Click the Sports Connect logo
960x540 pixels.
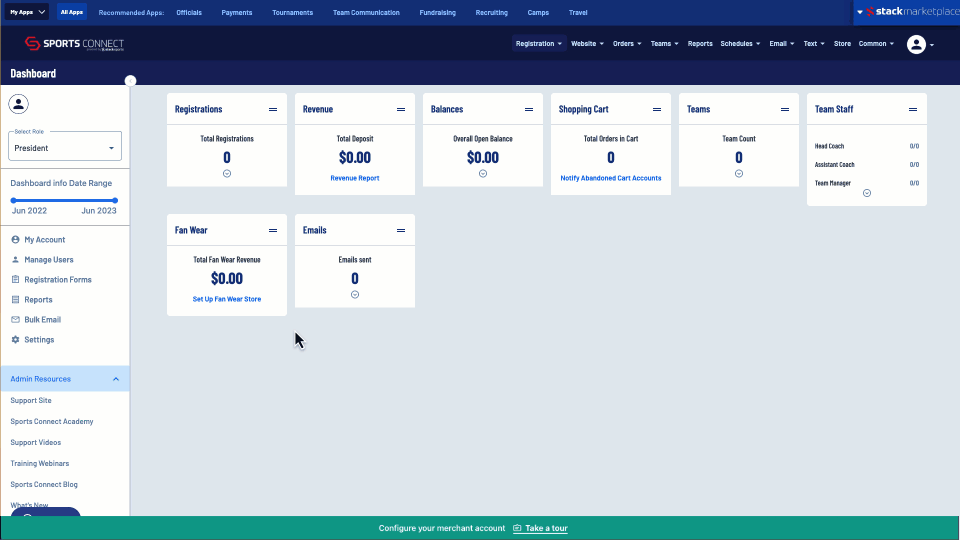(74, 44)
